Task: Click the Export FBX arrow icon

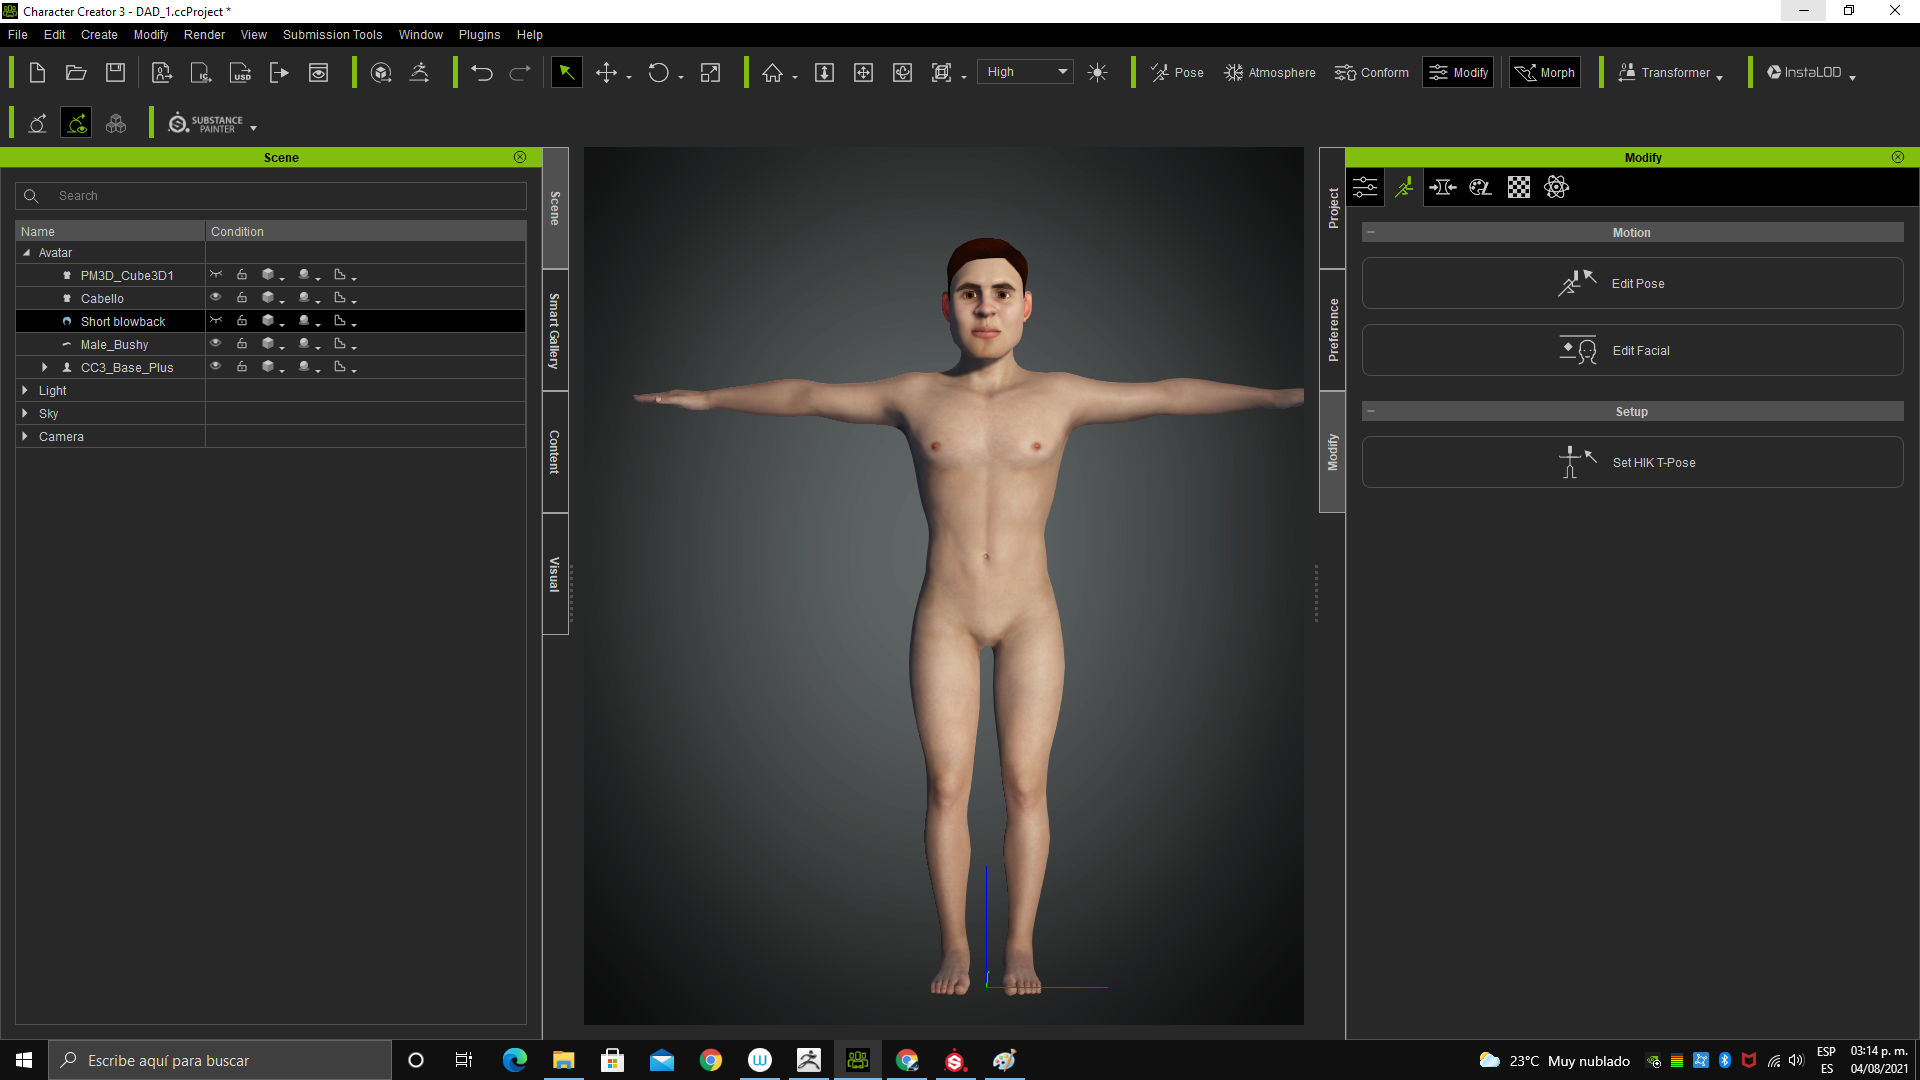Action: (x=279, y=73)
